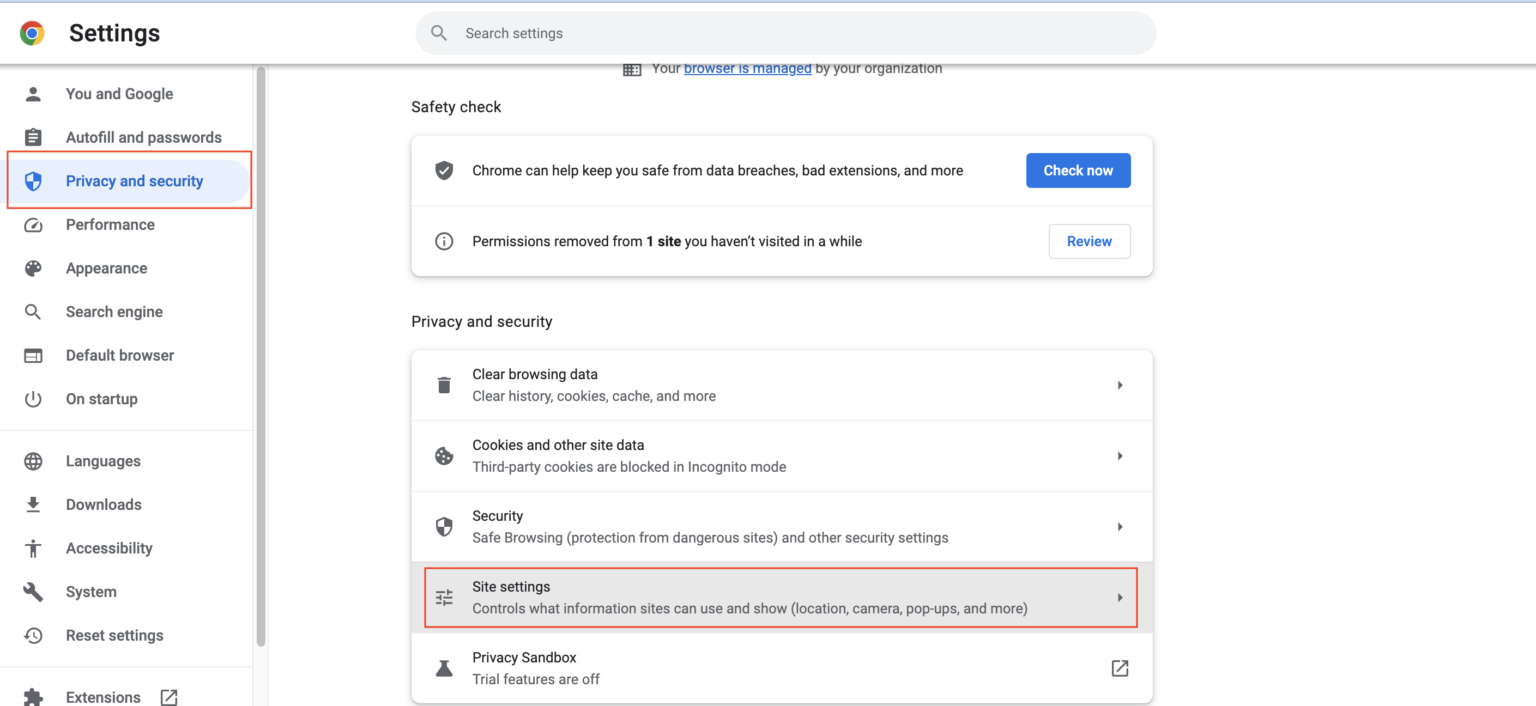The image size is (1536, 706).
Task: Expand the Cookies and other site data chevron
Action: pyautogui.click(x=1120, y=456)
